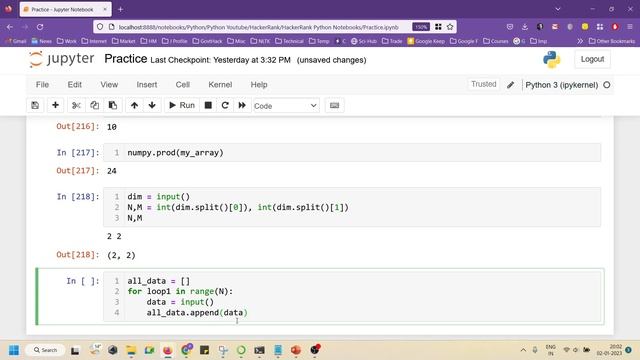Restart the kernel

[225, 105]
